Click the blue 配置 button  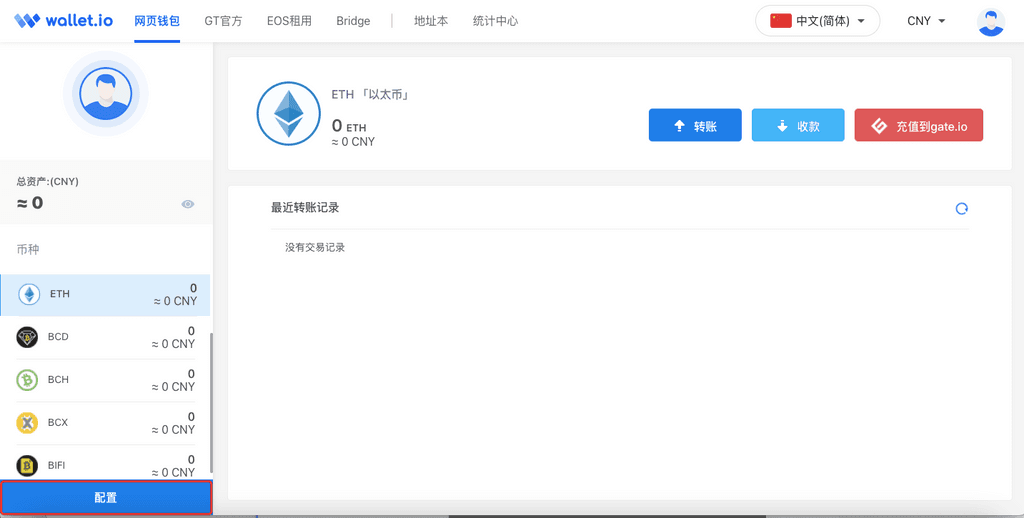coord(105,497)
